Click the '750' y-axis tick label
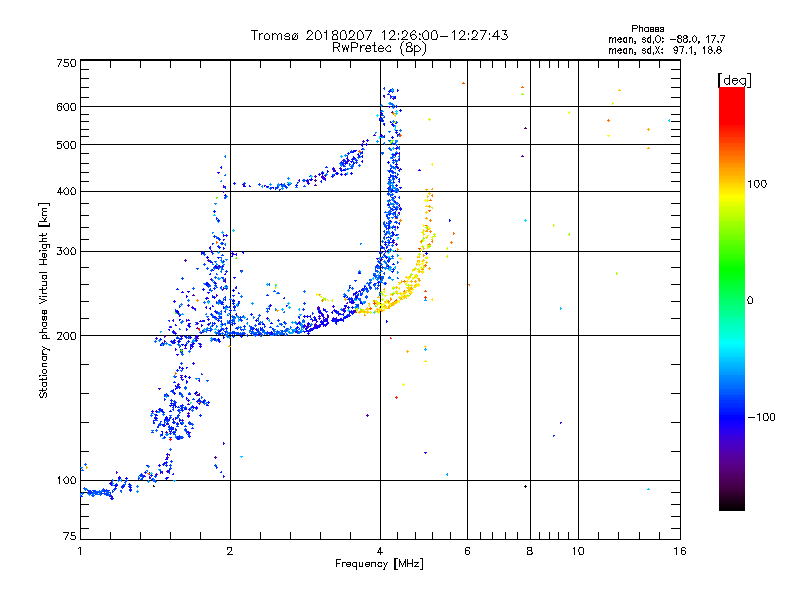The image size is (800, 600). tap(66, 63)
